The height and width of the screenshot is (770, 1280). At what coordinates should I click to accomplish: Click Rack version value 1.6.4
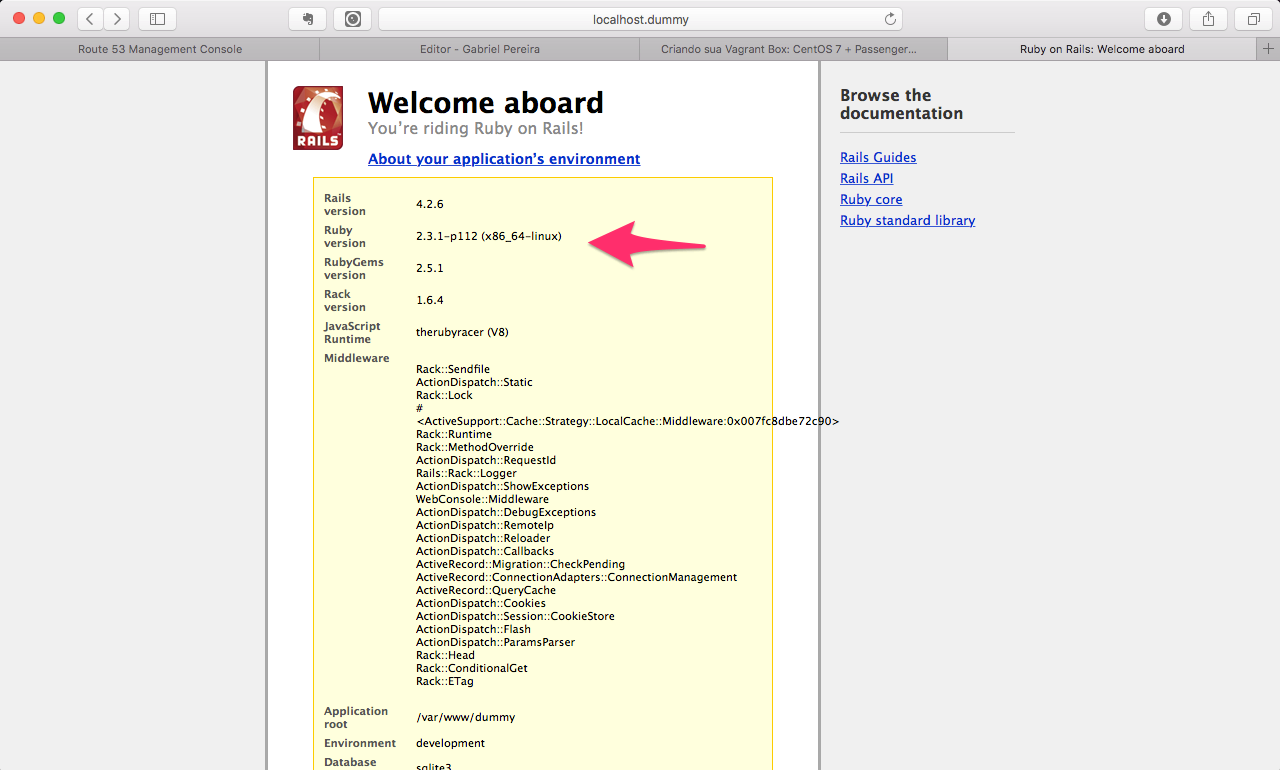[x=430, y=300]
